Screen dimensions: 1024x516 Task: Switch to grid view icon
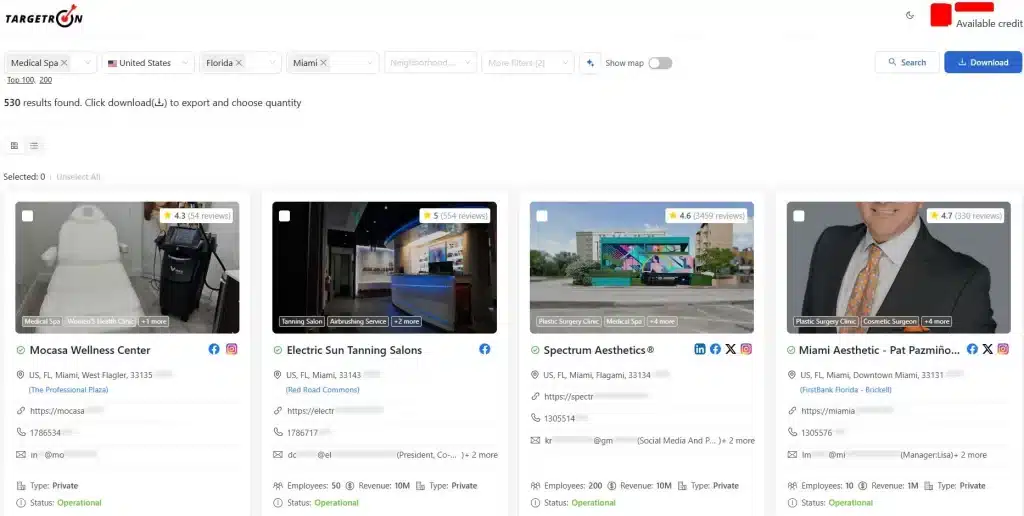click(x=14, y=146)
